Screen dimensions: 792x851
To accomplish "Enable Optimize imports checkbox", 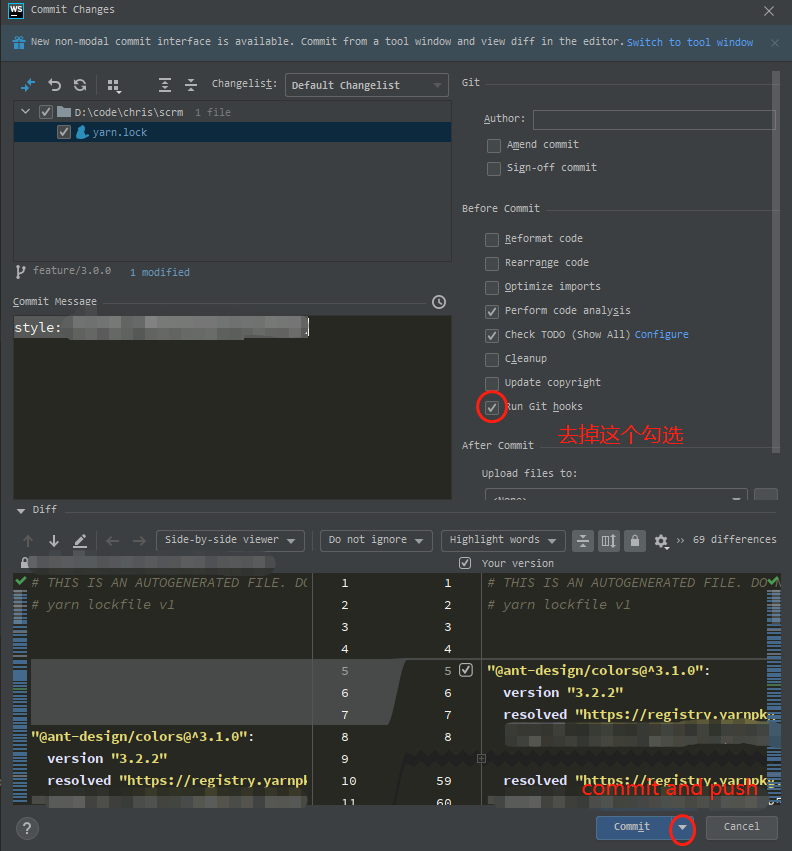I will pyautogui.click(x=491, y=288).
